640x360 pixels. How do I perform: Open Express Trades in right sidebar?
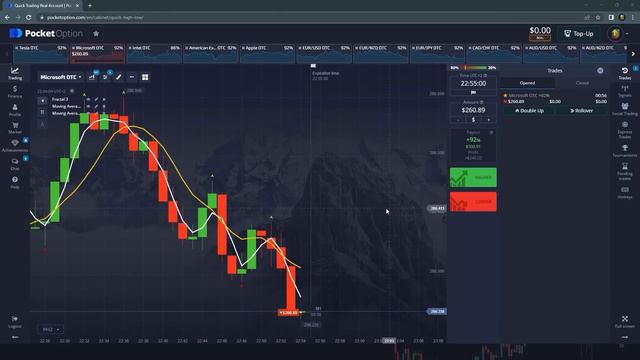(624, 130)
